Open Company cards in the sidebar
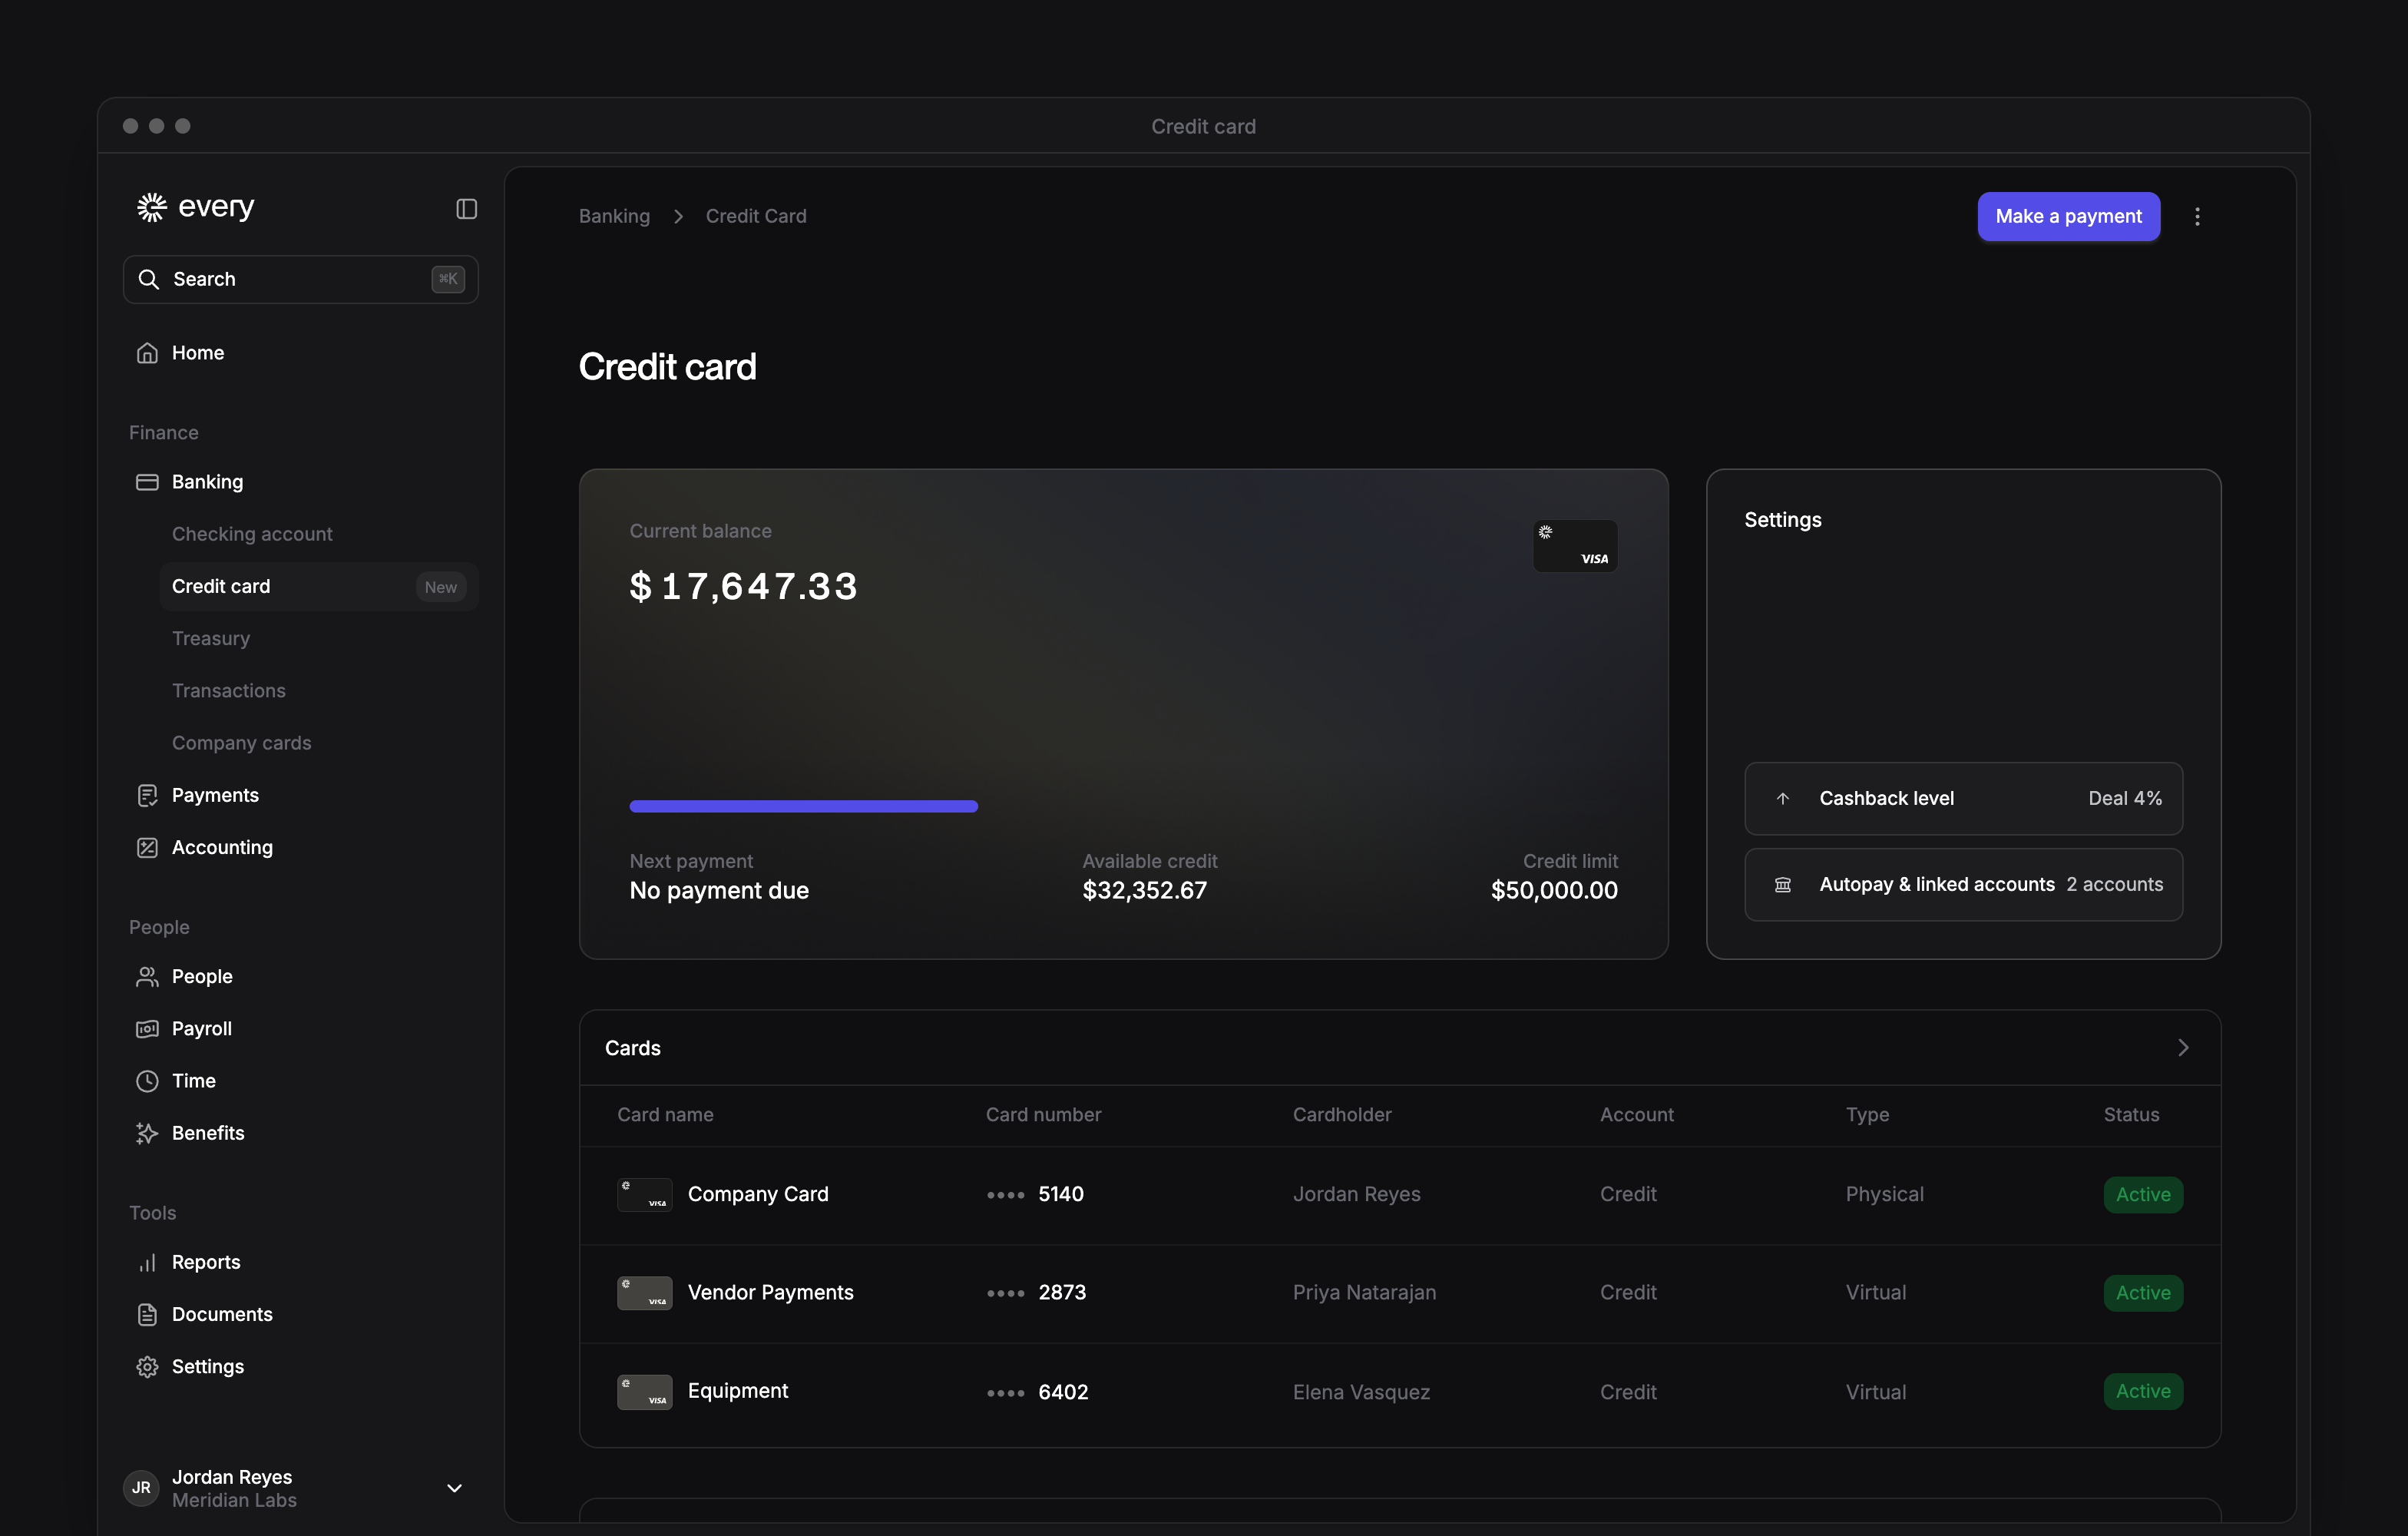 pyautogui.click(x=242, y=742)
